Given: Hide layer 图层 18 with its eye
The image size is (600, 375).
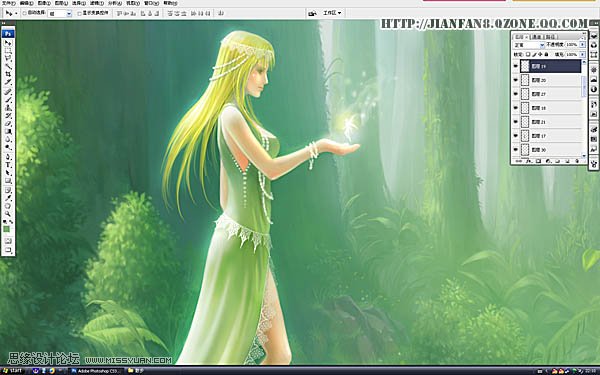Looking at the screenshot, I should 515,108.
